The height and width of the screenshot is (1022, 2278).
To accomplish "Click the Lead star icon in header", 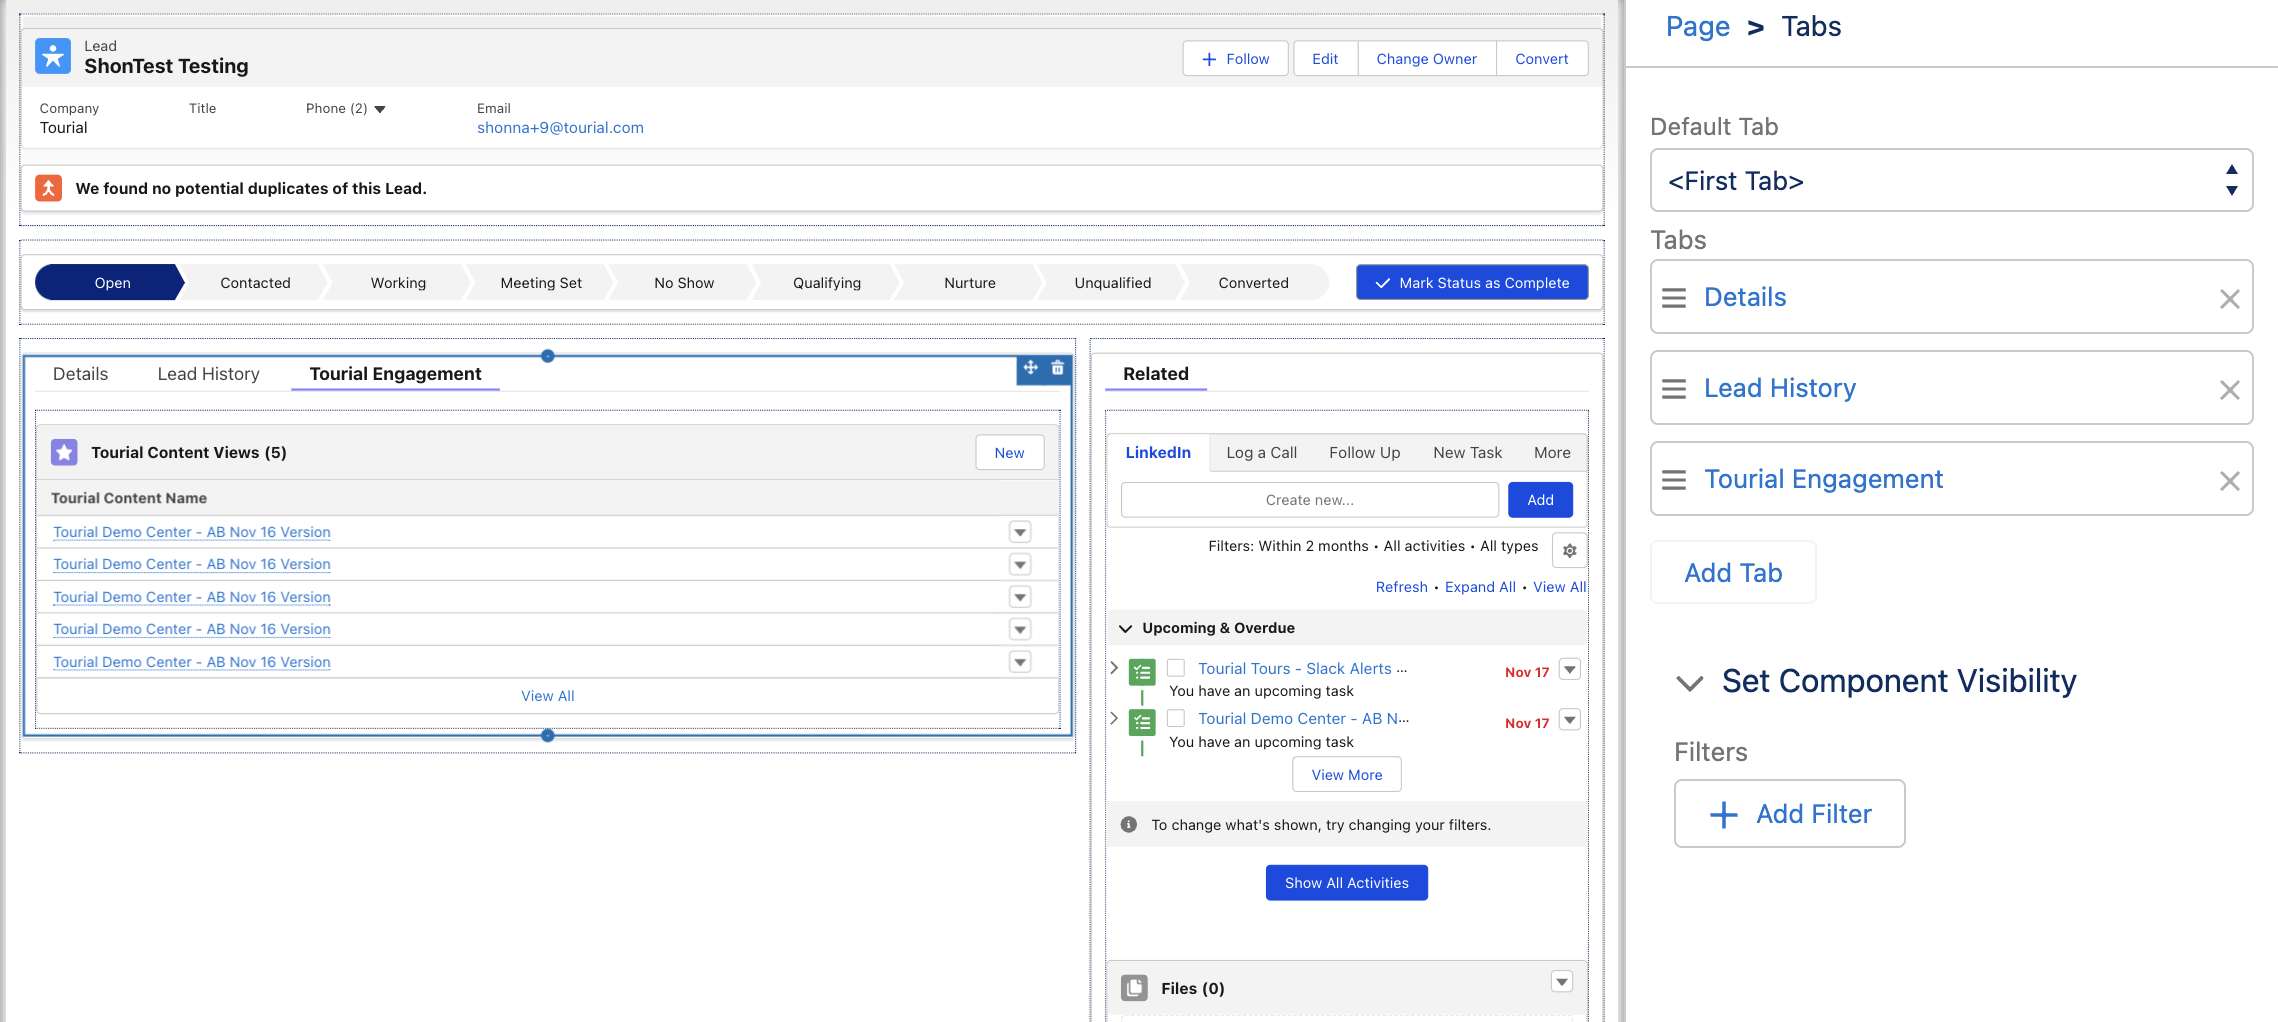I will coord(53,57).
